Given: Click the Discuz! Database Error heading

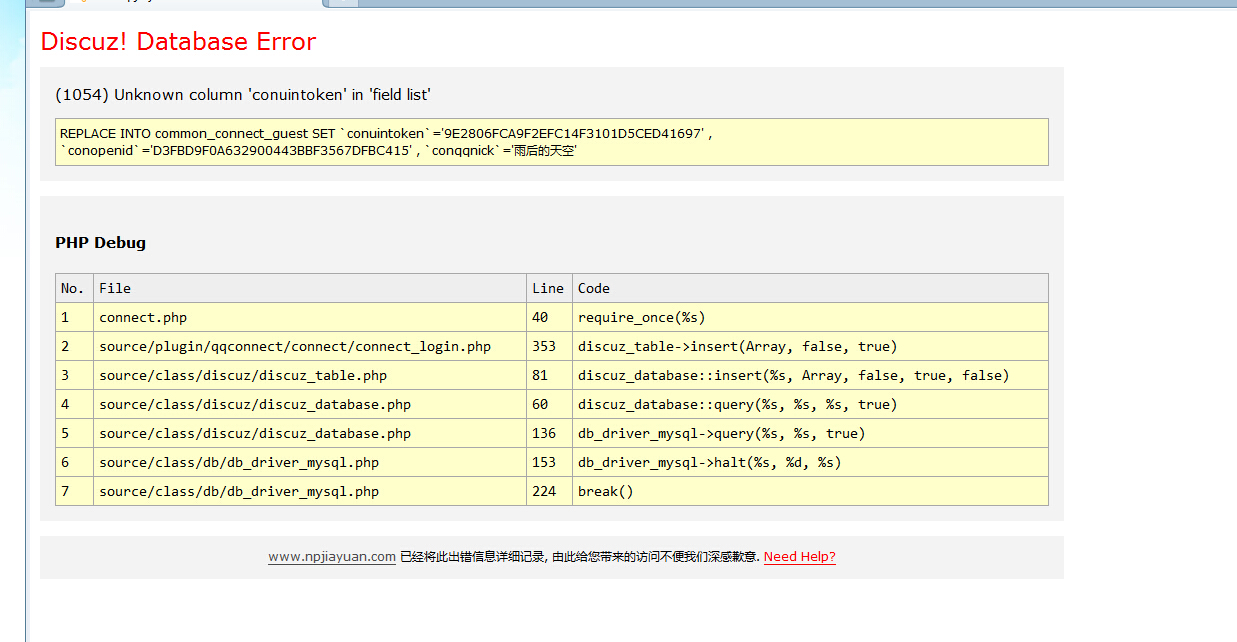Looking at the screenshot, I should (178, 41).
